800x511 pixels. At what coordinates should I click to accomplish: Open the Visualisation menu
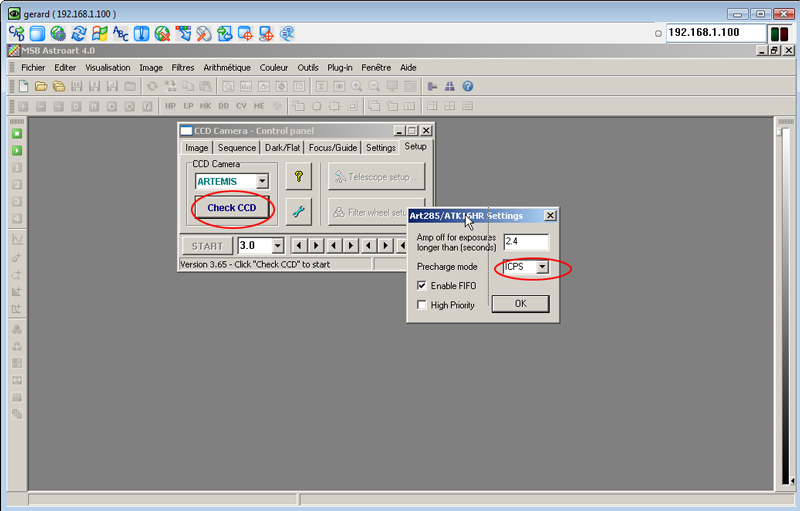(x=108, y=68)
